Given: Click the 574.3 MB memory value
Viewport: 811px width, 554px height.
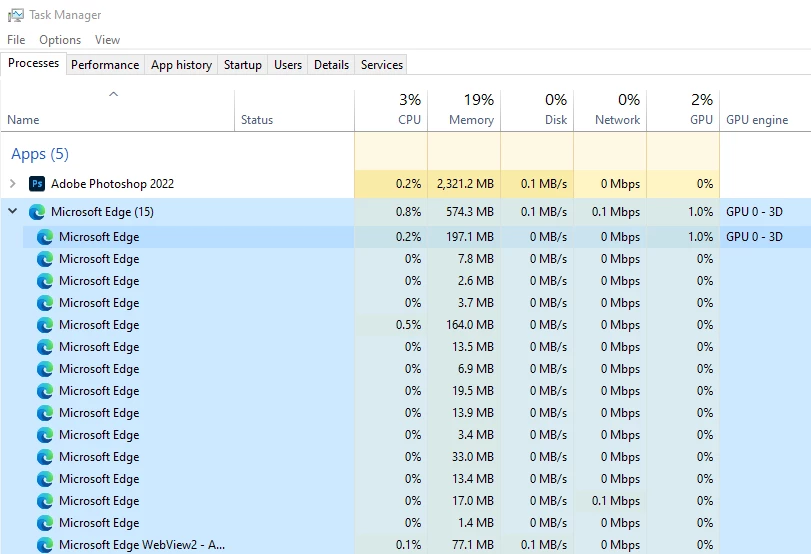Looking at the screenshot, I should 470,212.
